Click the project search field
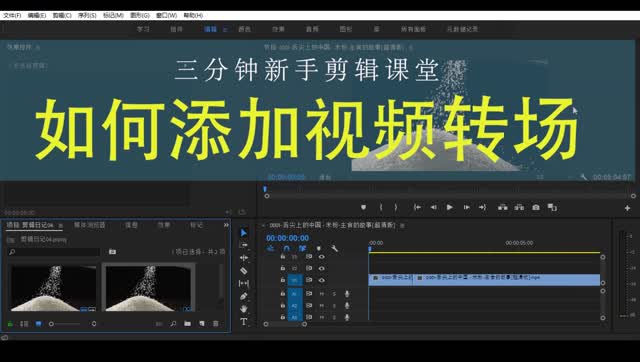The image size is (640, 362). tap(54, 252)
